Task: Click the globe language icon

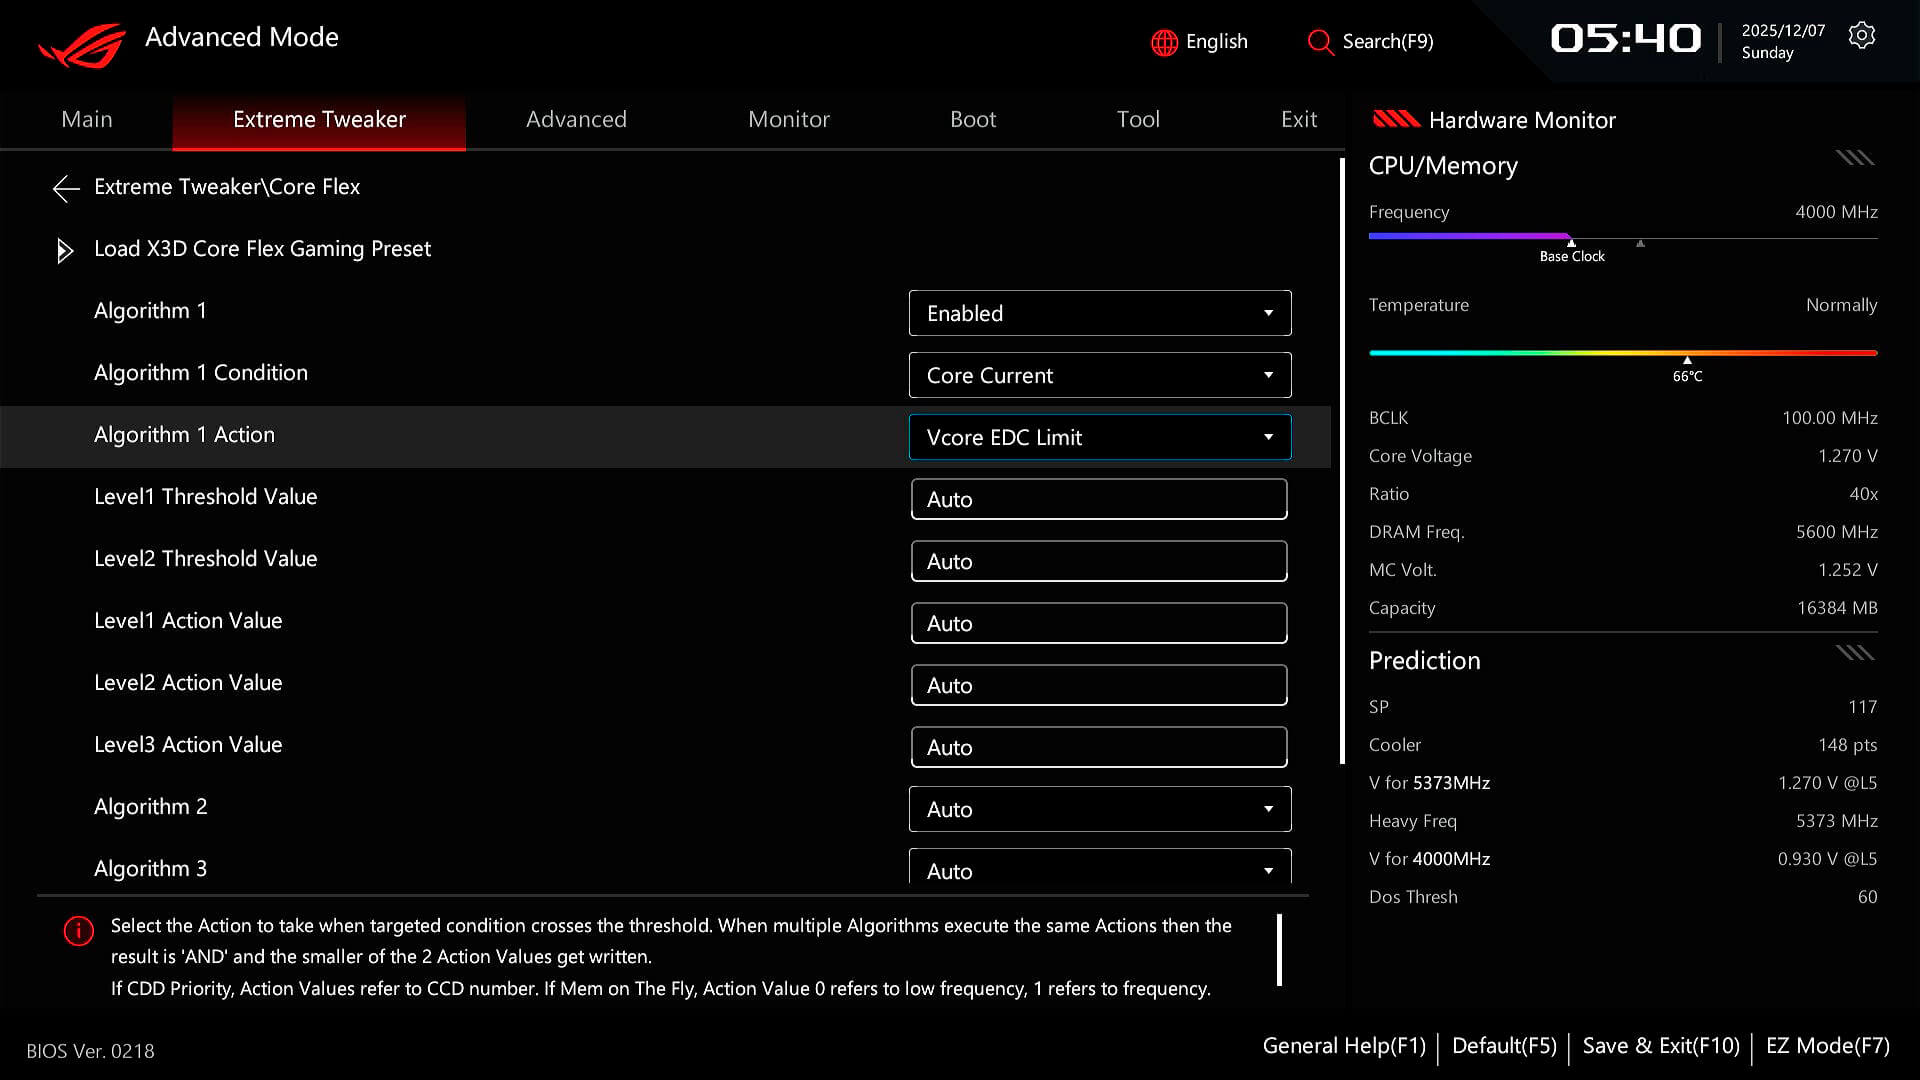Action: 1164,42
